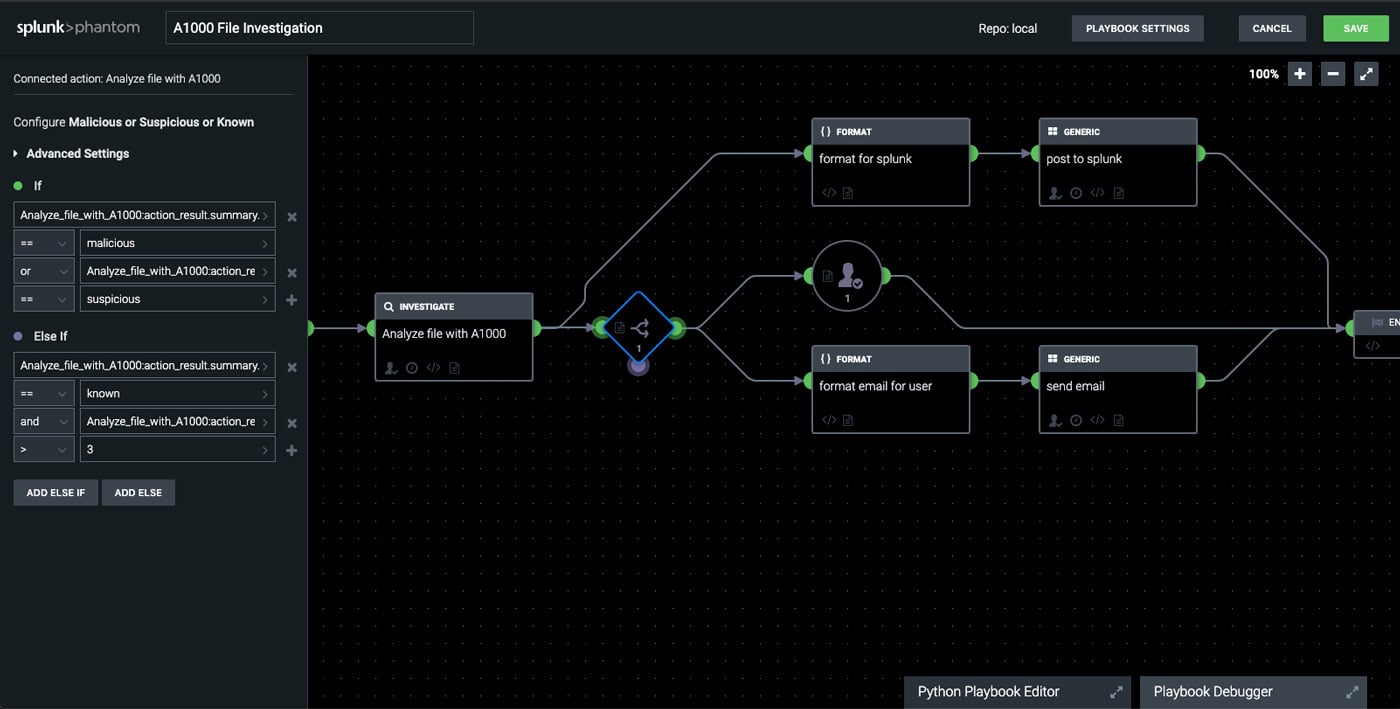Select the user prompt circle block
This screenshot has width=1400, height=709.
[x=847, y=276]
